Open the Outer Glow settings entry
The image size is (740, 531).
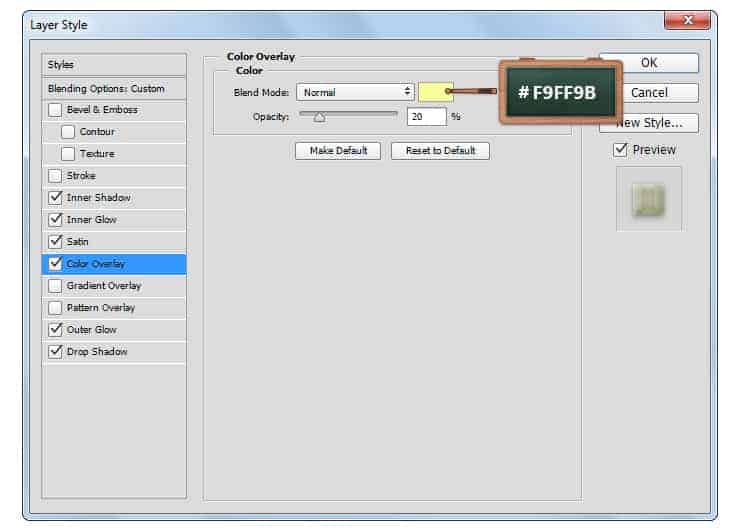pos(91,330)
